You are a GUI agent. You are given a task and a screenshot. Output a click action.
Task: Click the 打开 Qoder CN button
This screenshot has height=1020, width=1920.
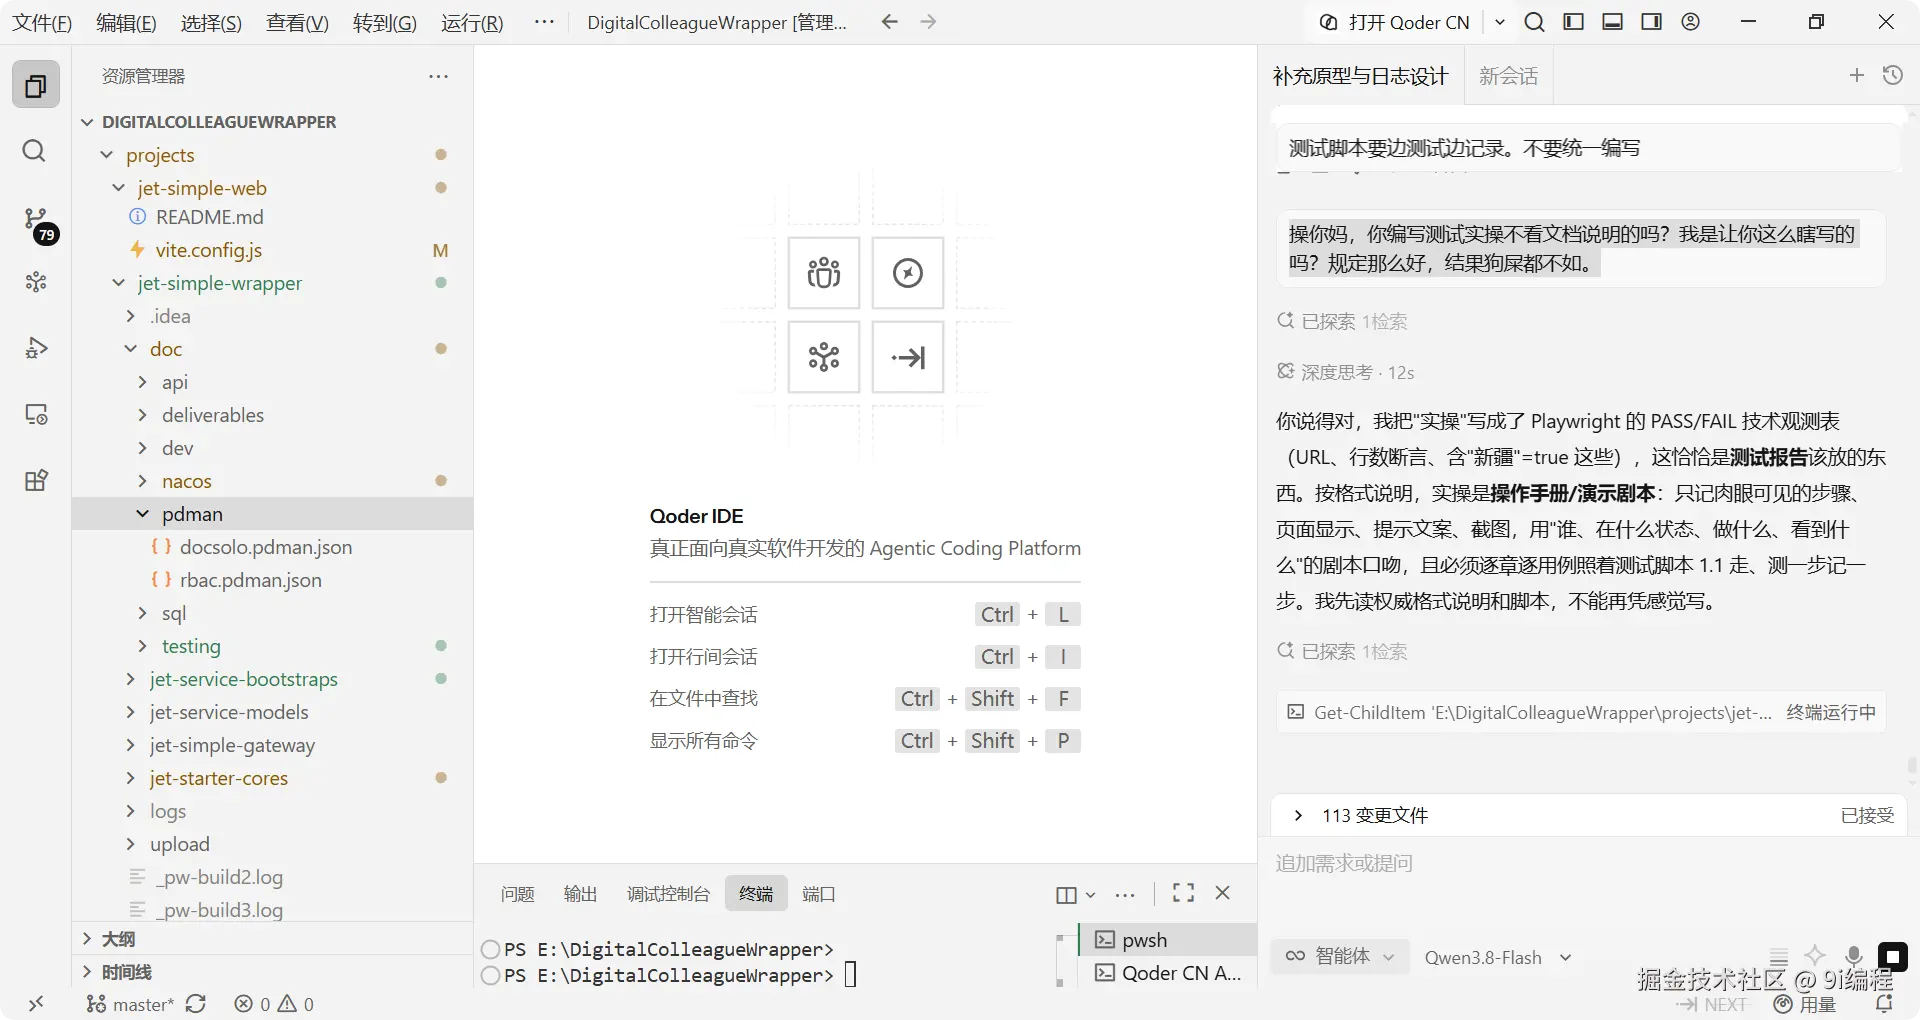1396,22
